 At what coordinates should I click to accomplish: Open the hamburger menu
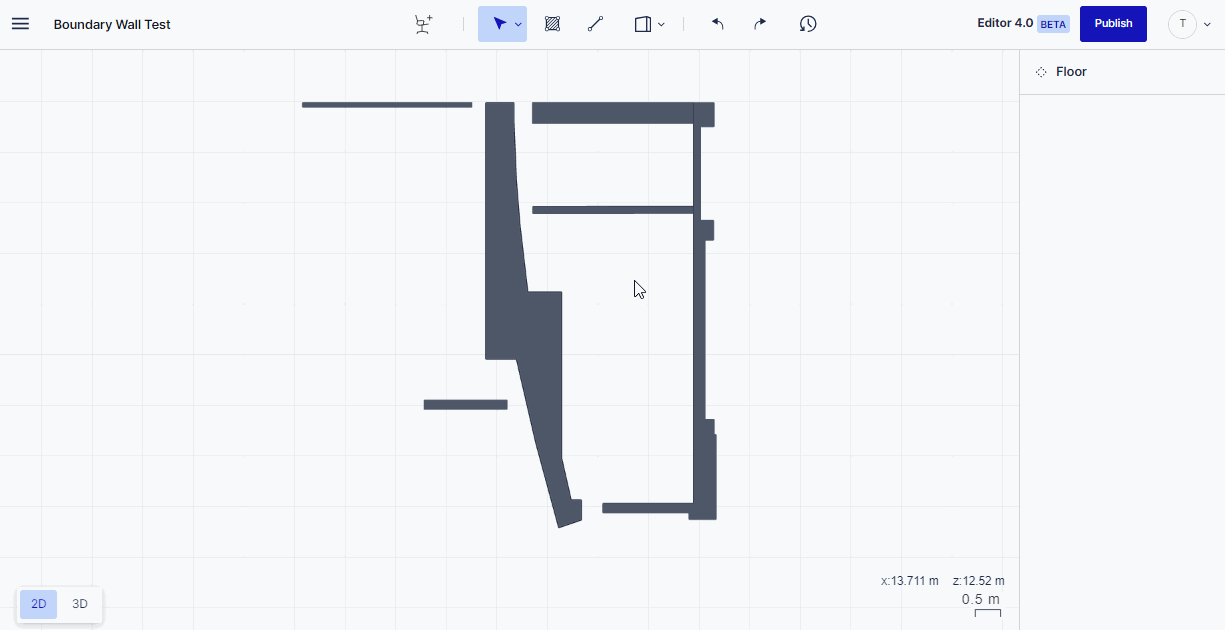click(20, 23)
